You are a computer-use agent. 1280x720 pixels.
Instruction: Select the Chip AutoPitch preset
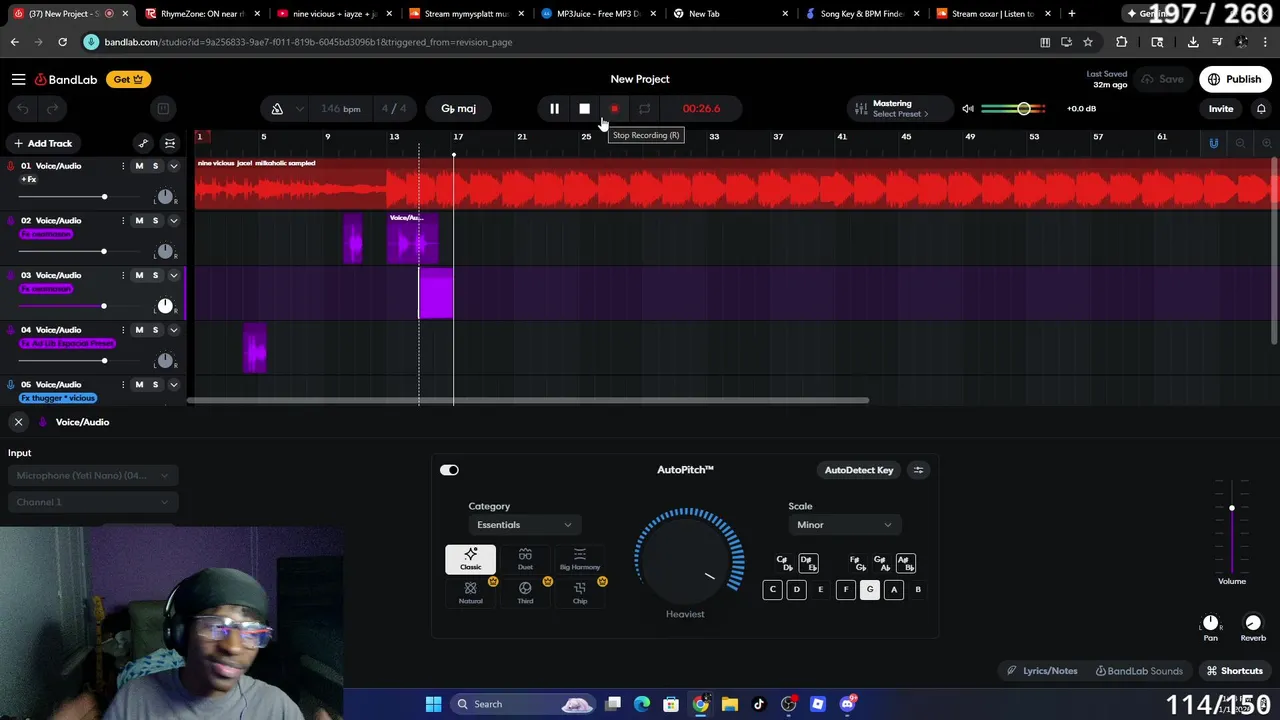point(580,592)
